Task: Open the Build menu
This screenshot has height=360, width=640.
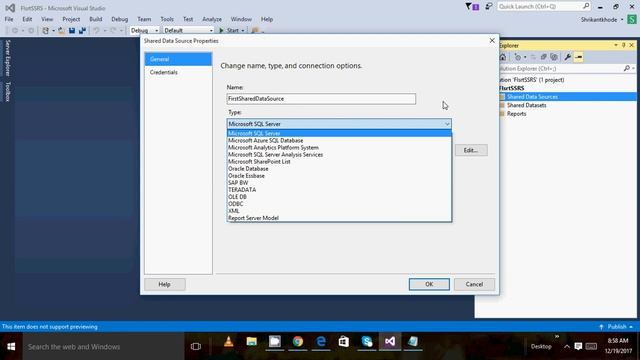Action: click(x=96, y=19)
